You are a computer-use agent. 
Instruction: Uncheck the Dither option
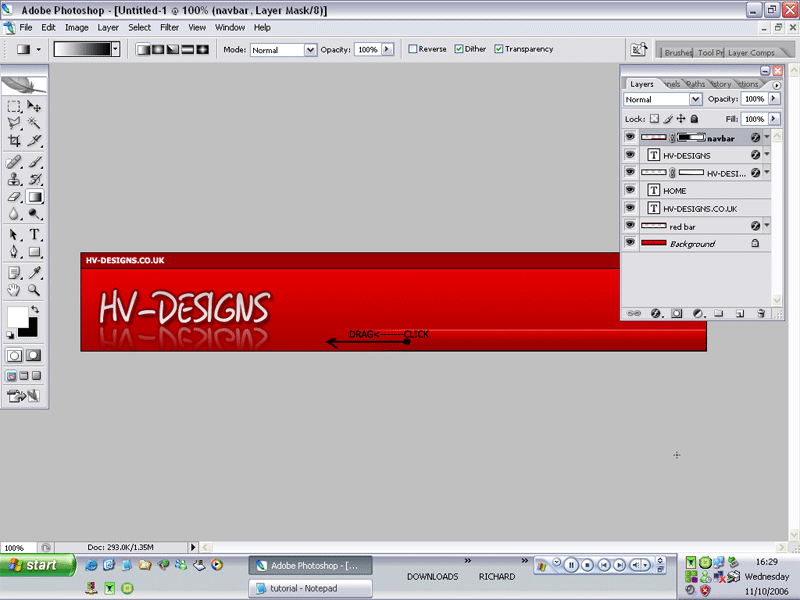[x=459, y=49]
